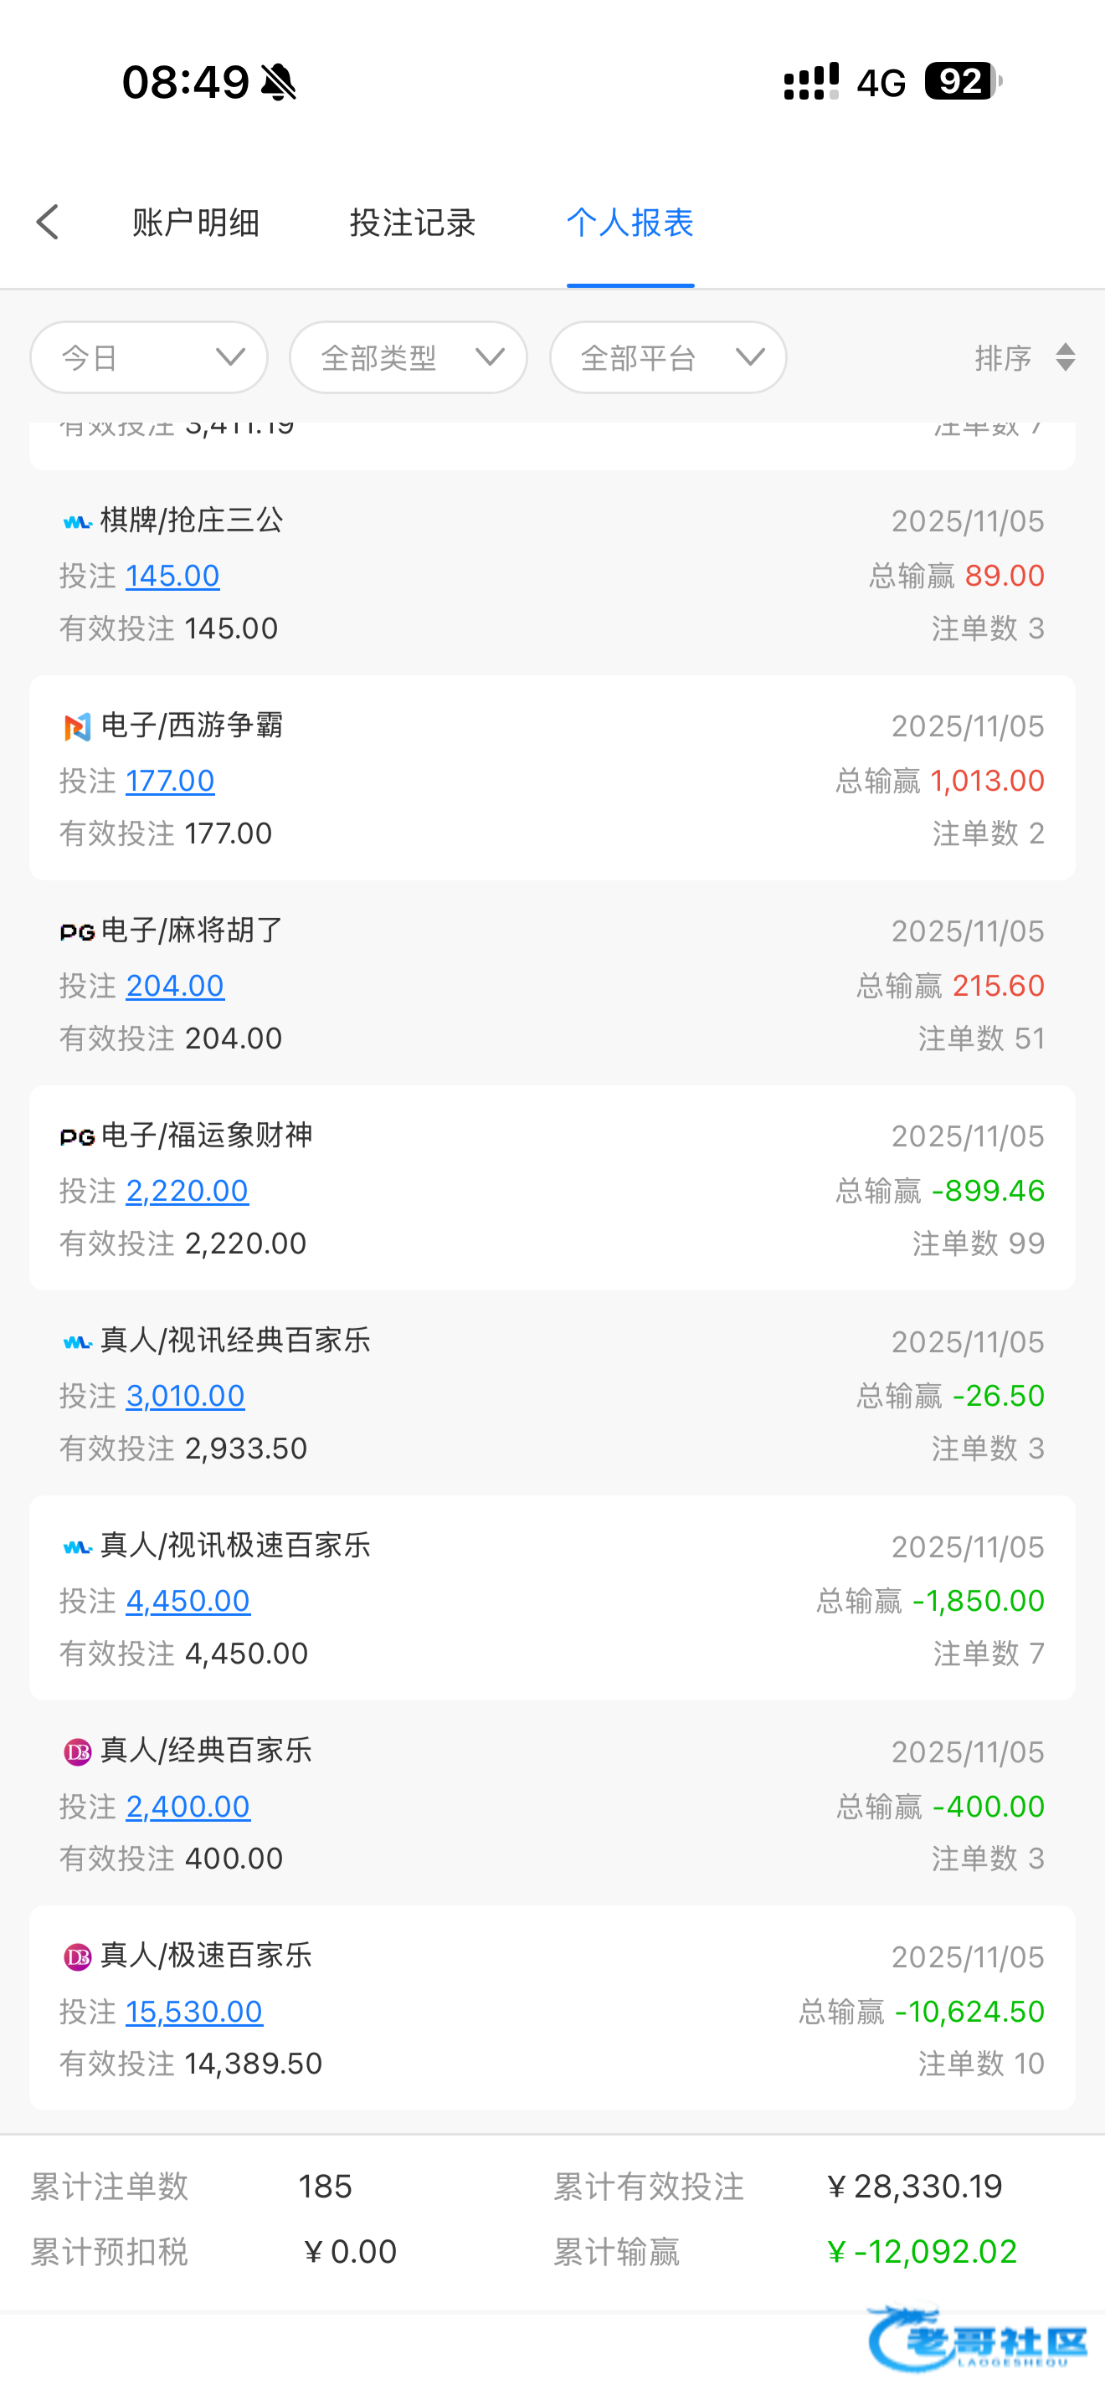Switch to the 投注记录 tab

[412, 222]
